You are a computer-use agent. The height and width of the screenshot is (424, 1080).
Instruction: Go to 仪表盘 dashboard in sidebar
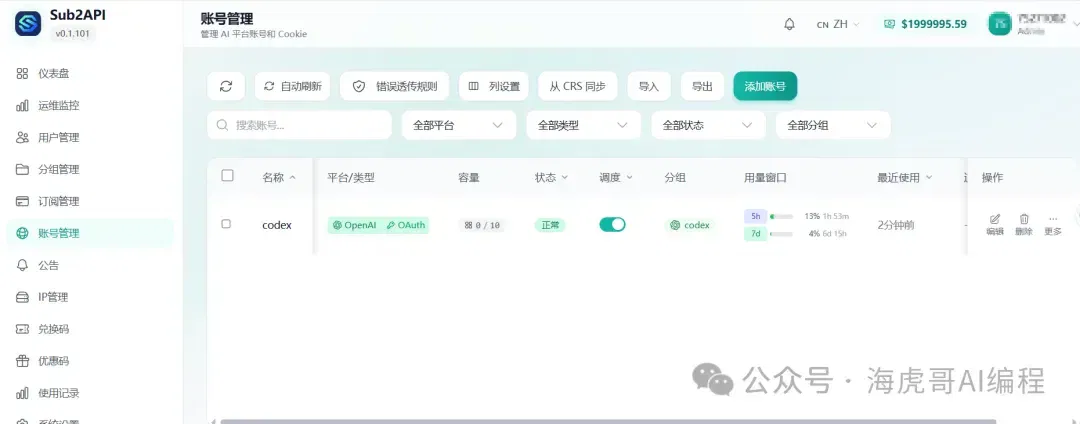coord(90,74)
